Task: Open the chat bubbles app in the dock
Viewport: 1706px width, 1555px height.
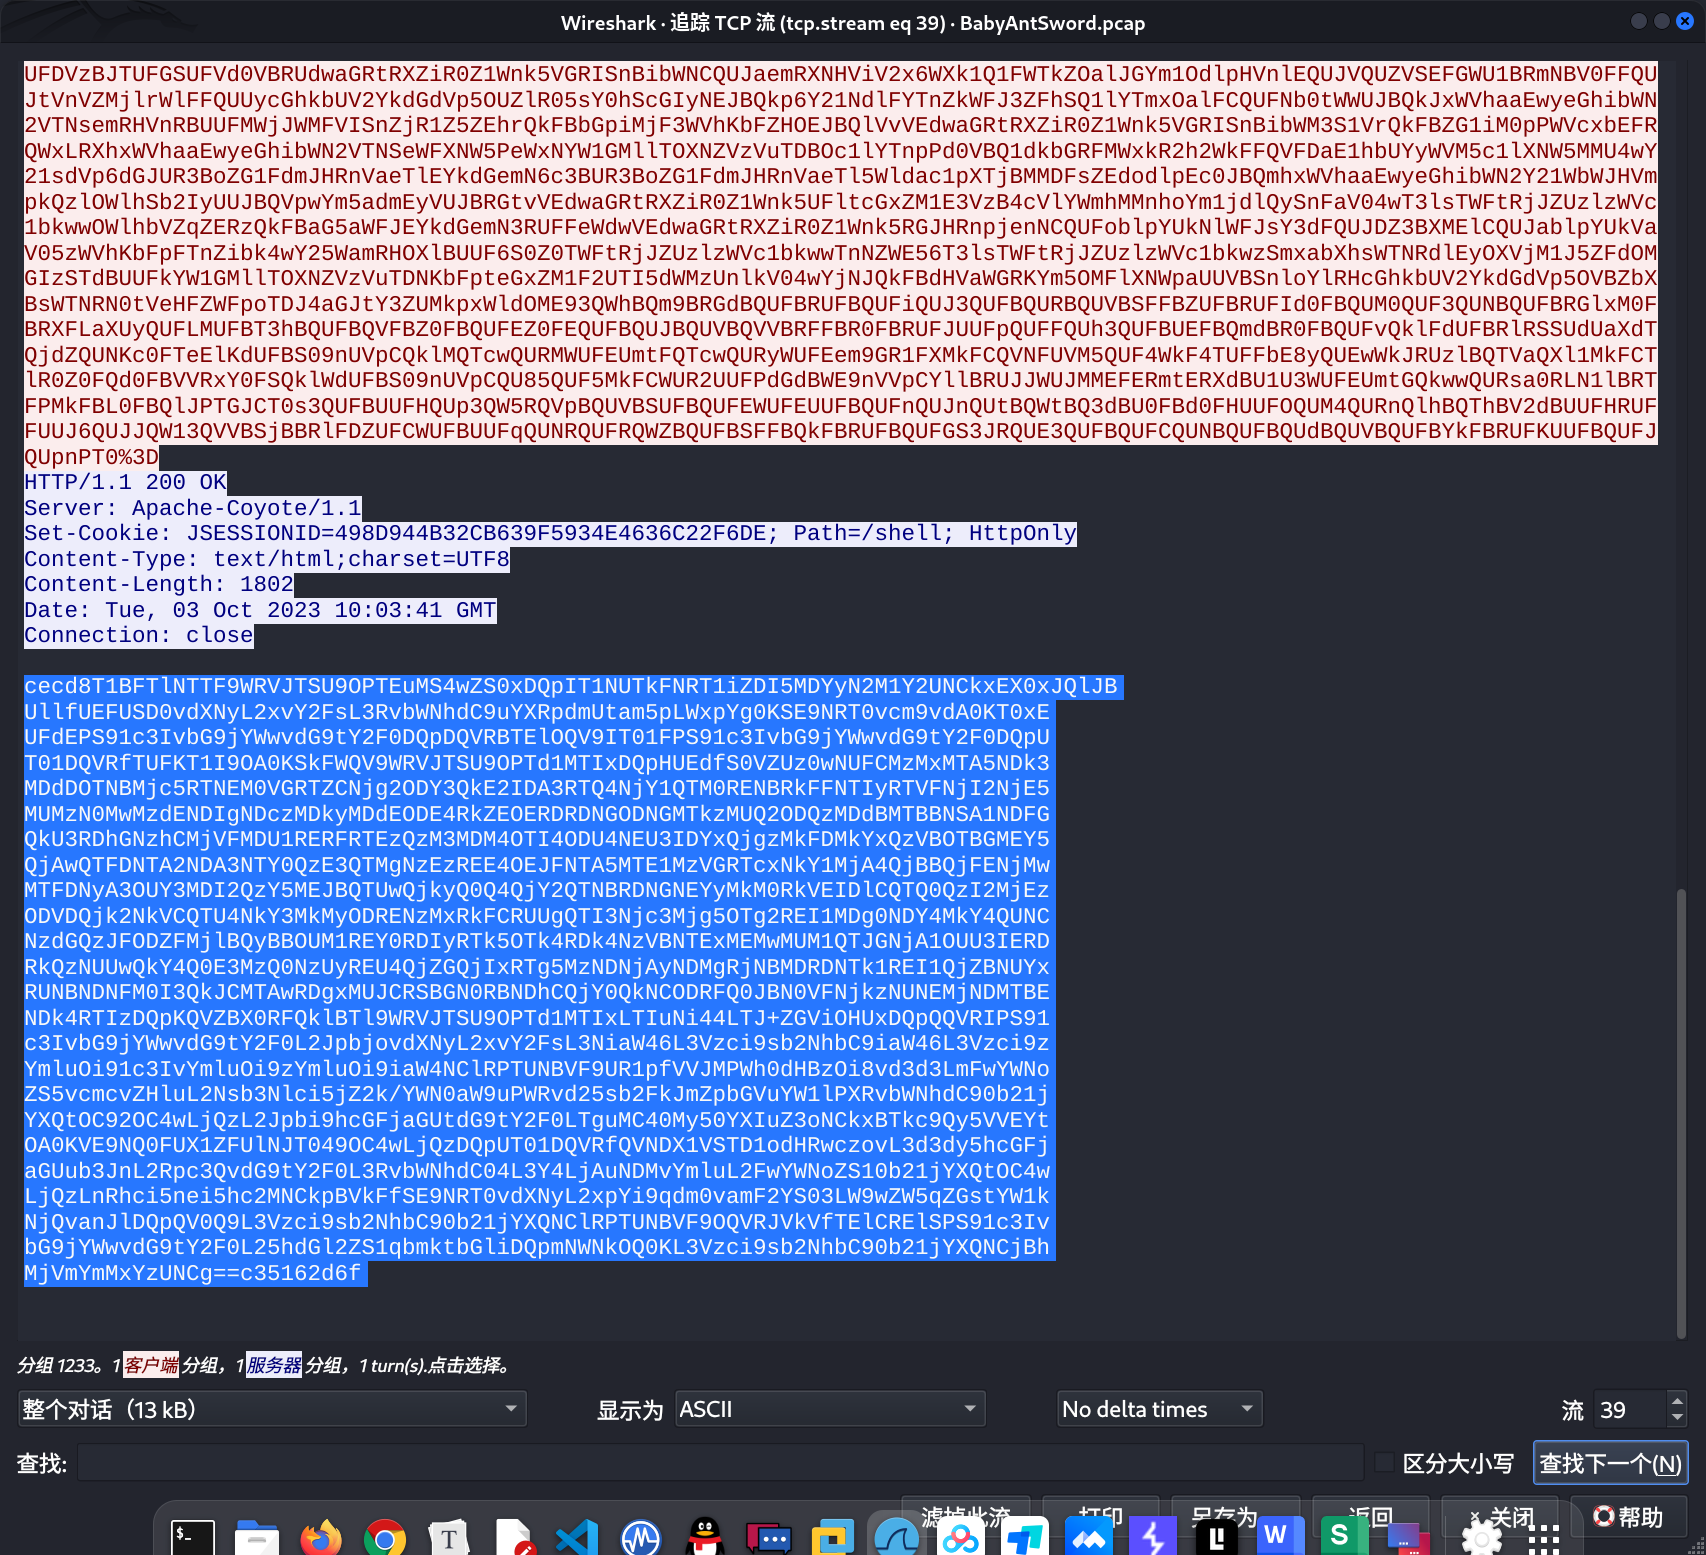Action: point(769,1537)
